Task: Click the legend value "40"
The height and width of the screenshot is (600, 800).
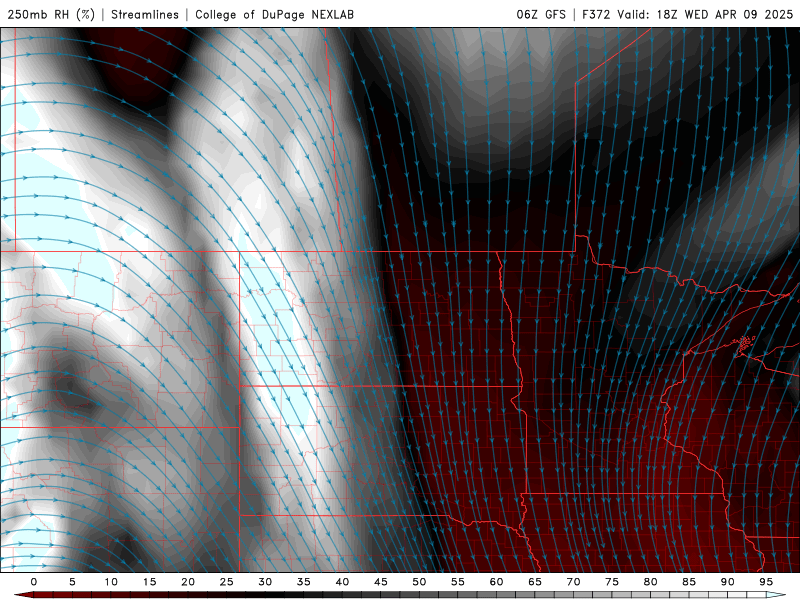Action: [342, 582]
